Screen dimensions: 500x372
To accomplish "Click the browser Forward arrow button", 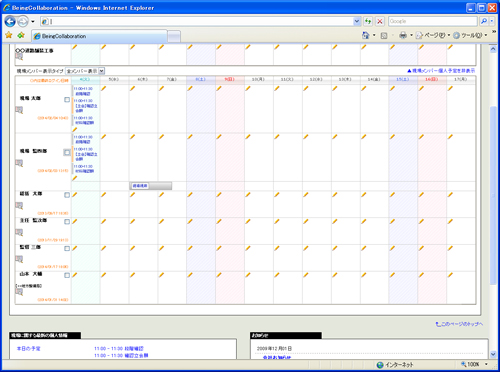I will point(23,22).
